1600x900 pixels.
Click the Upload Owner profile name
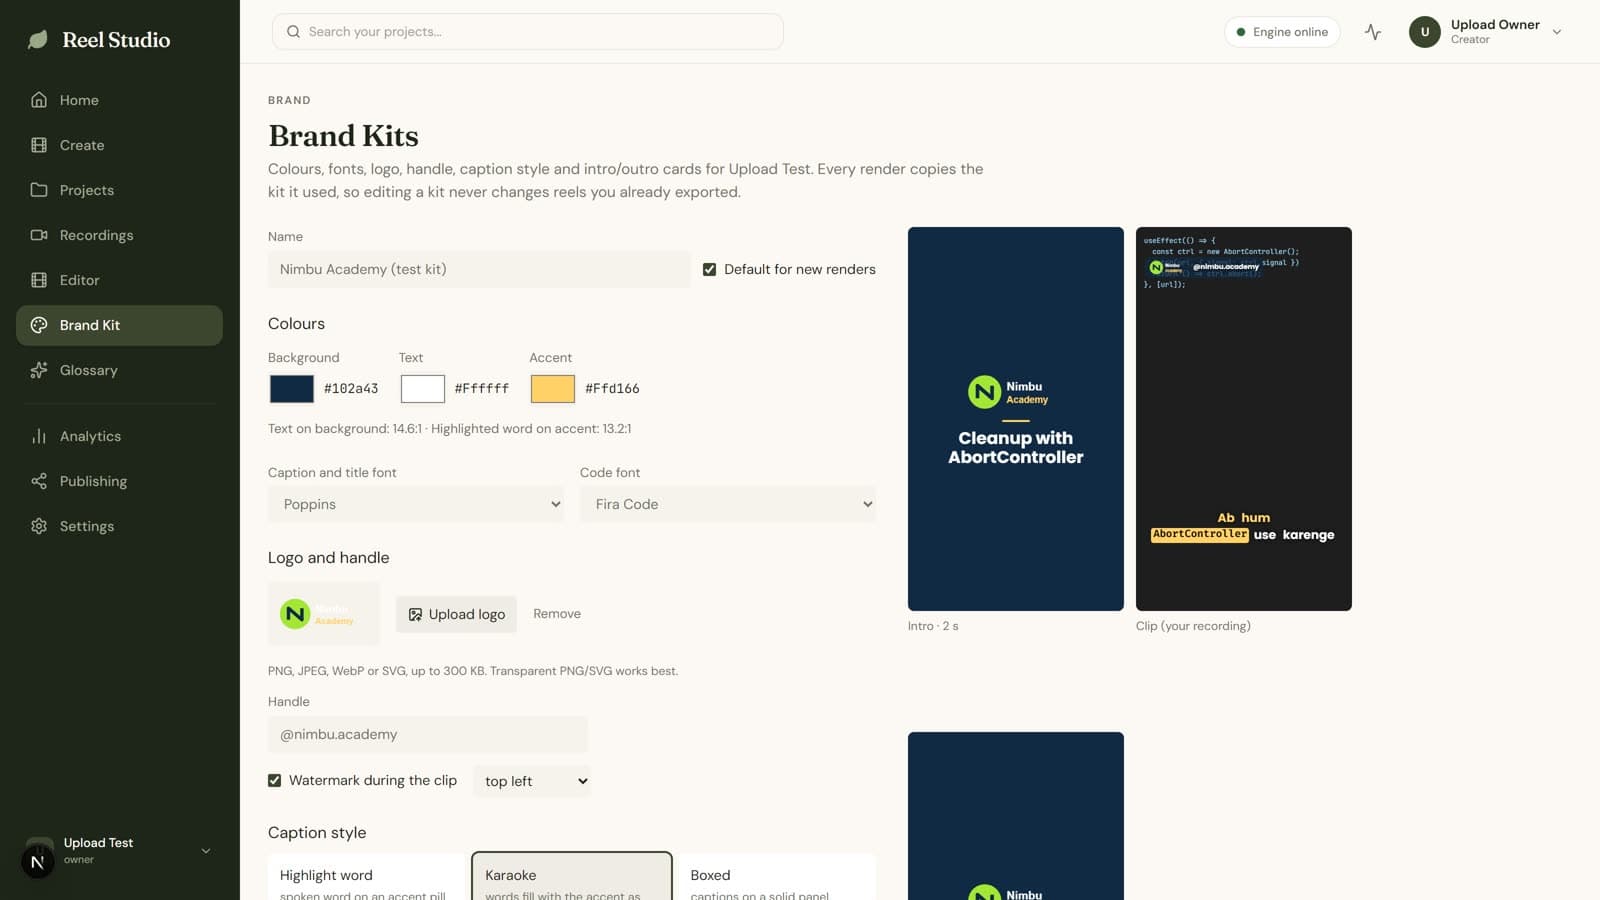(x=1495, y=25)
